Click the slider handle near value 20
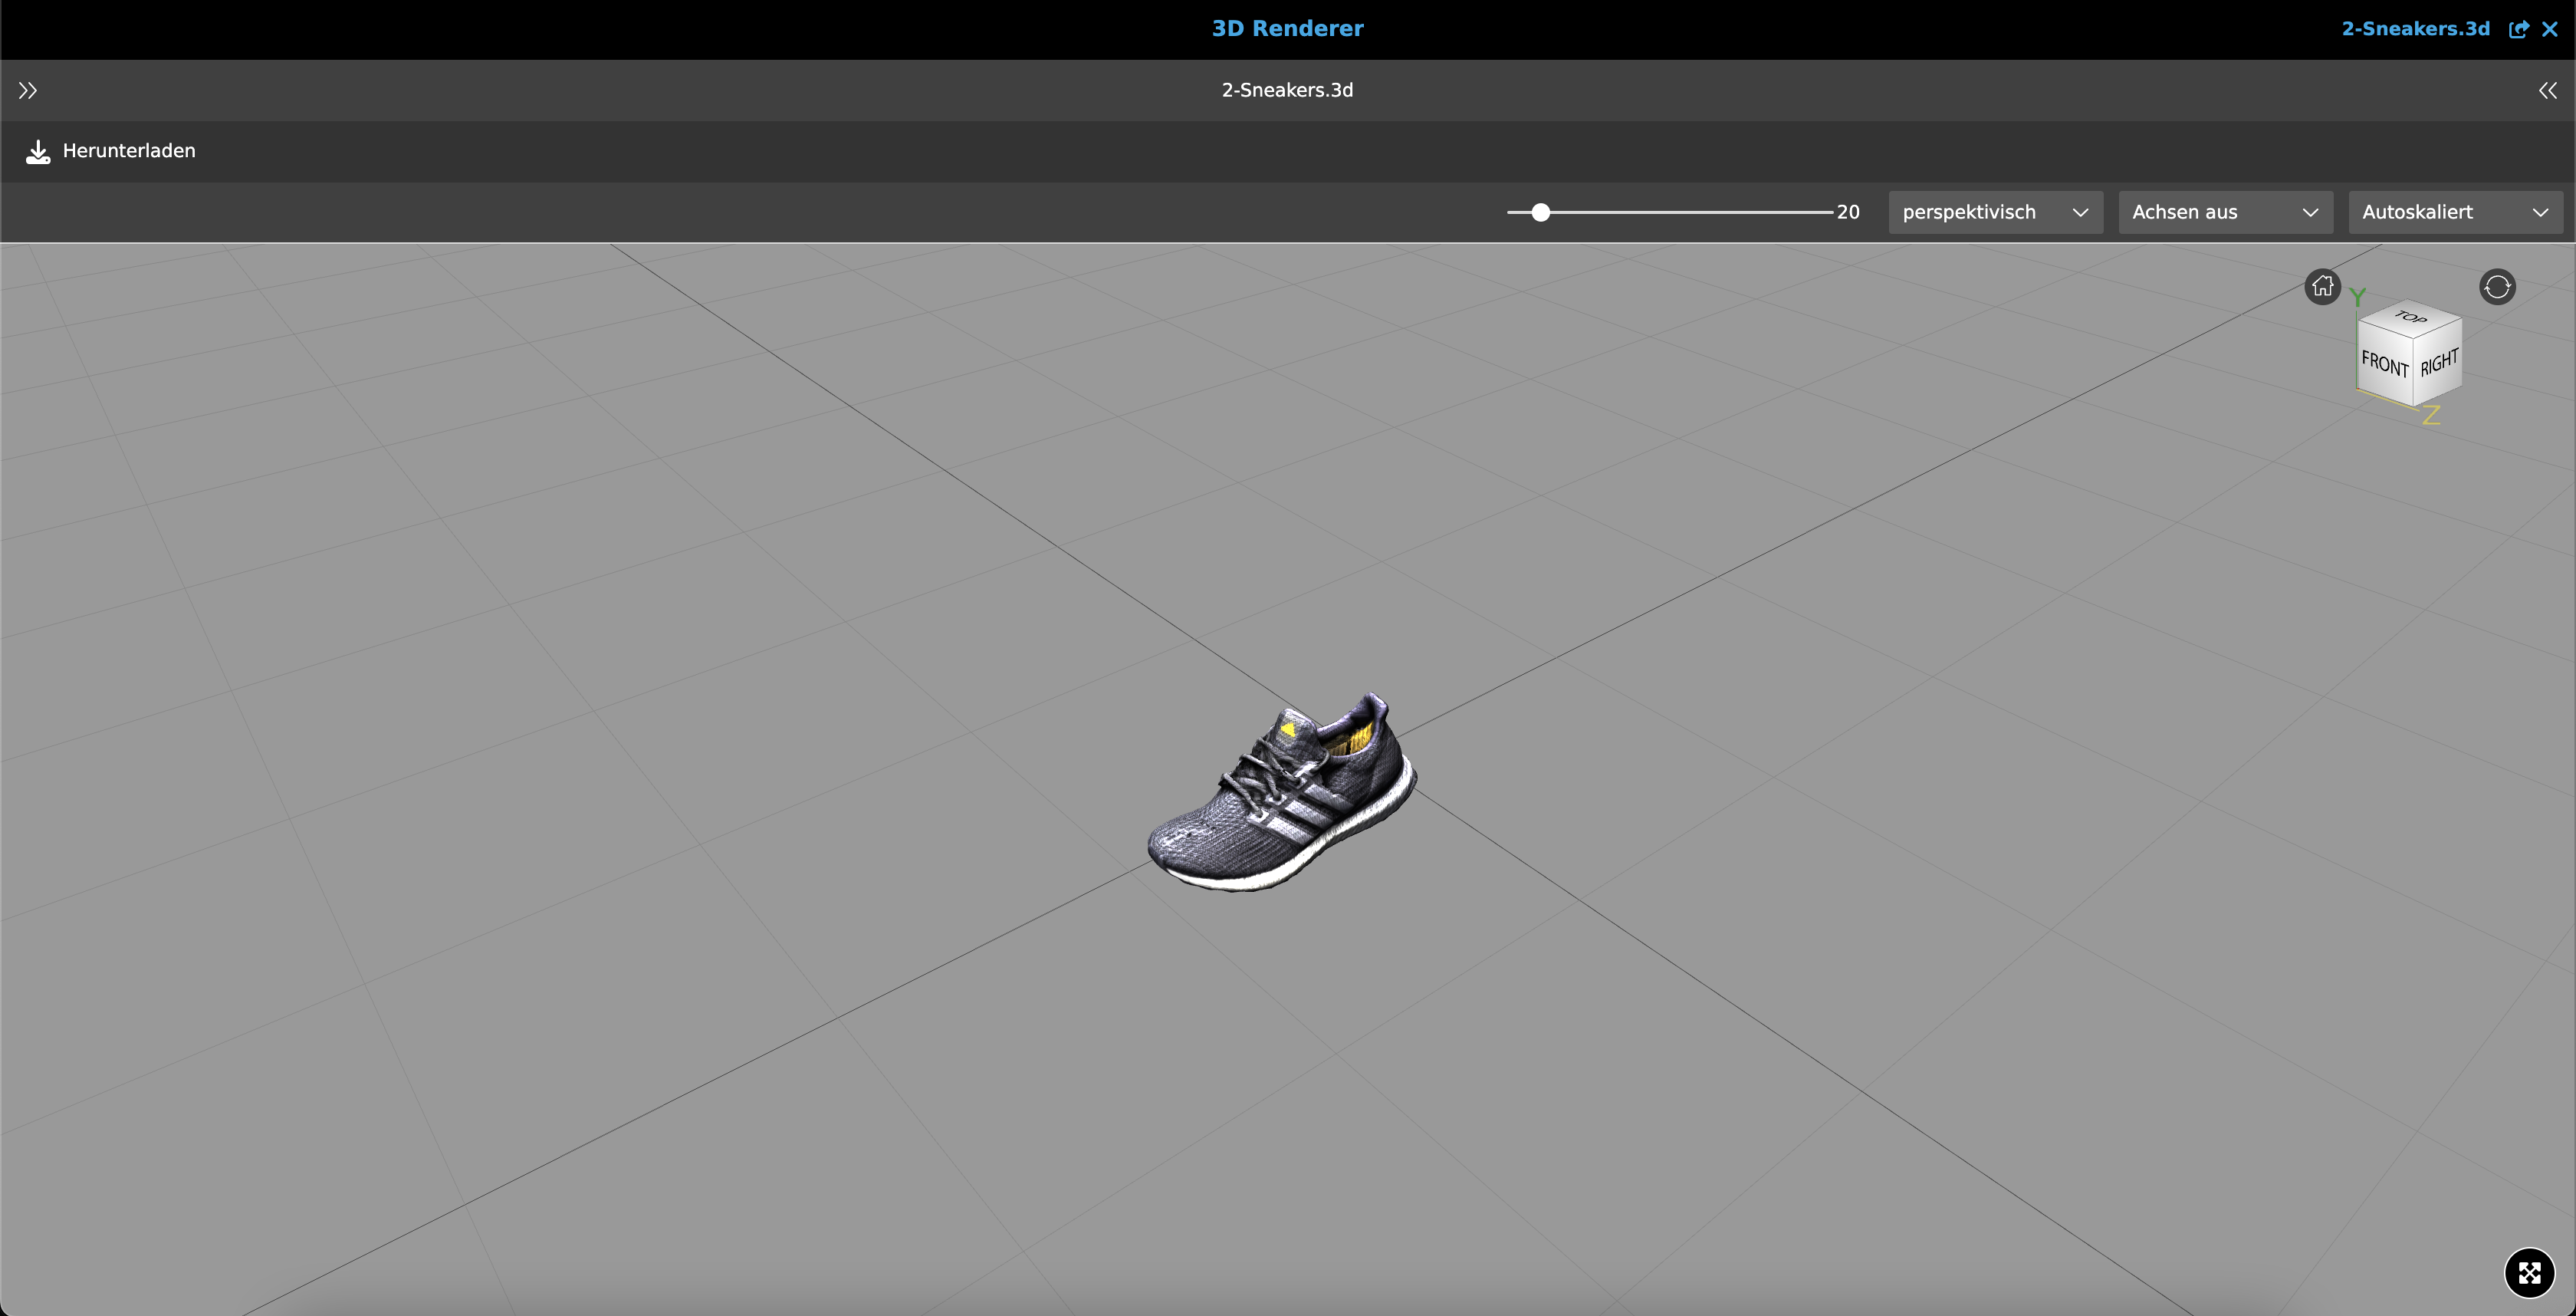This screenshot has width=2576, height=1316. (x=1541, y=212)
